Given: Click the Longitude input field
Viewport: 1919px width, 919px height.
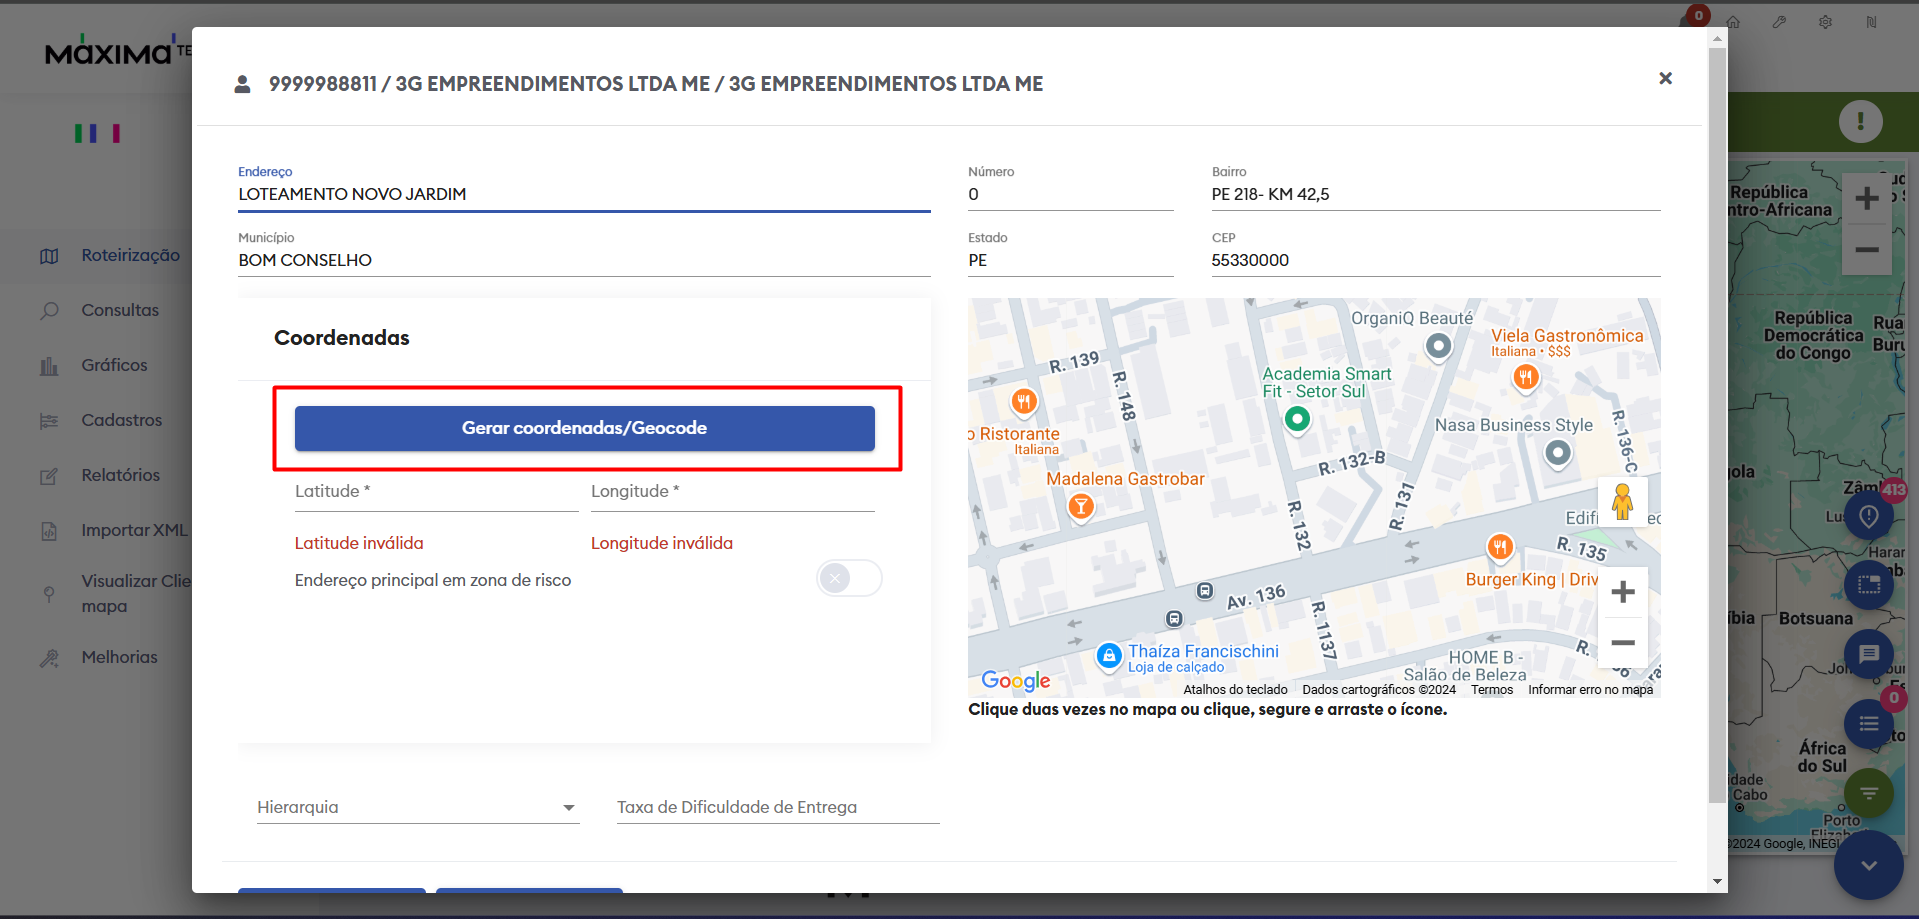Looking at the screenshot, I should (x=732, y=492).
